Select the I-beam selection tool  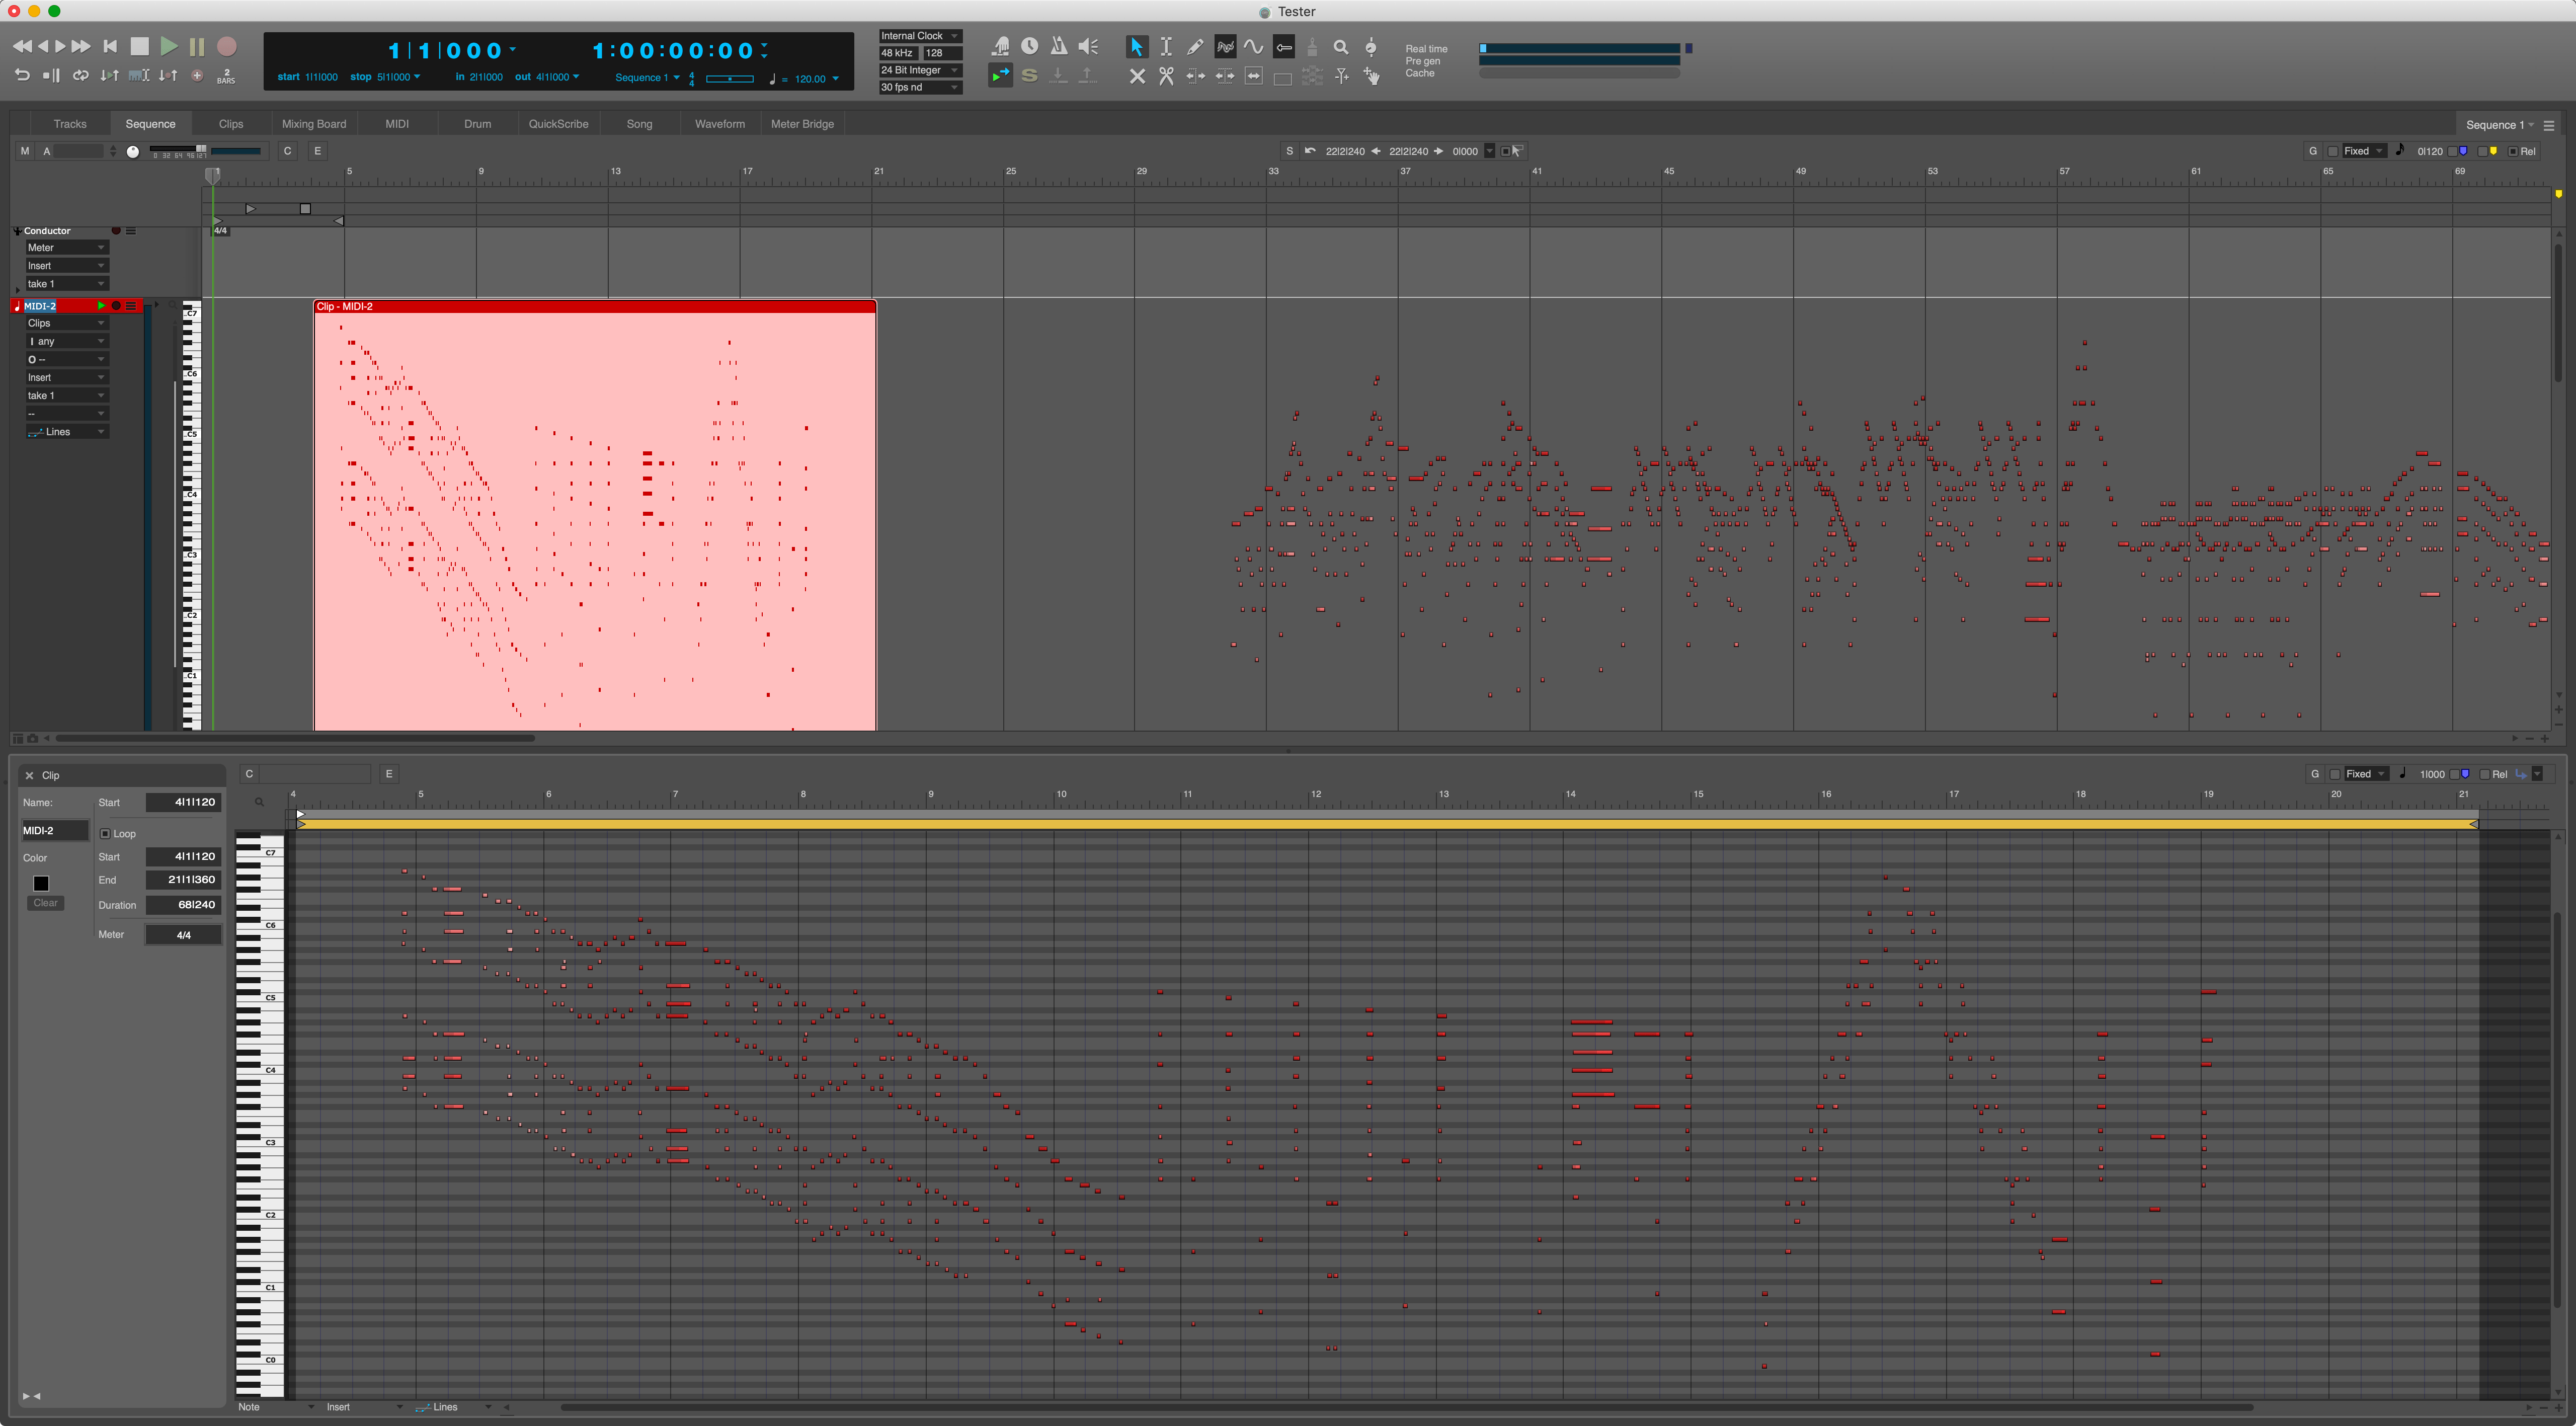coord(1166,47)
